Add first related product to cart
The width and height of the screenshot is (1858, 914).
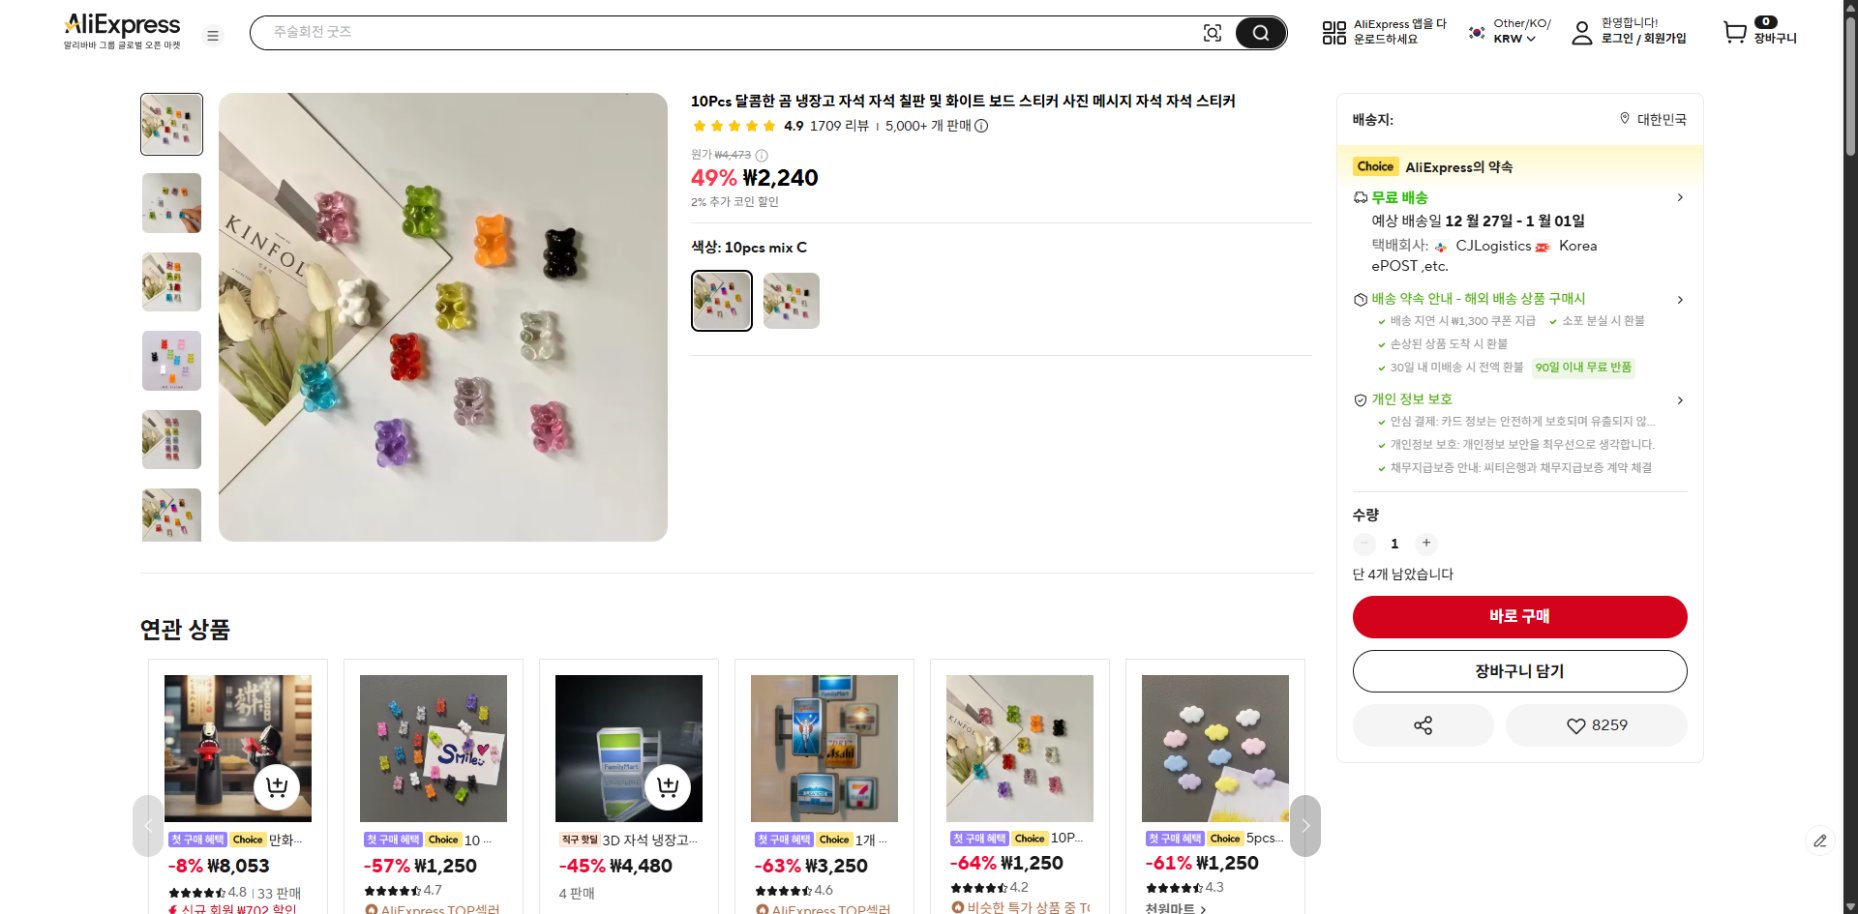coord(277,787)
